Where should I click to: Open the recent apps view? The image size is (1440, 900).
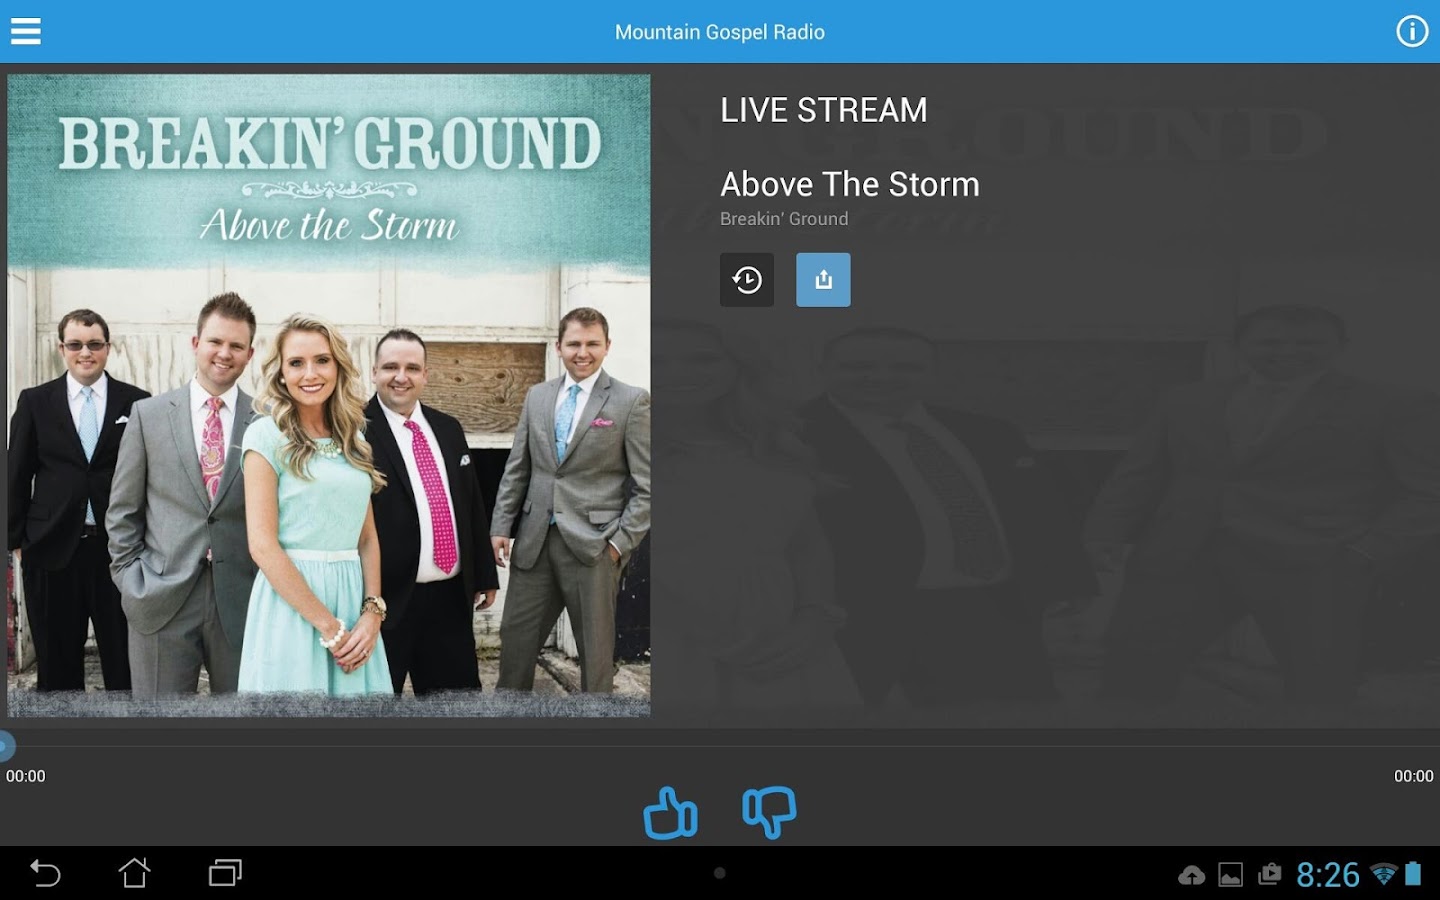(225, 873)
